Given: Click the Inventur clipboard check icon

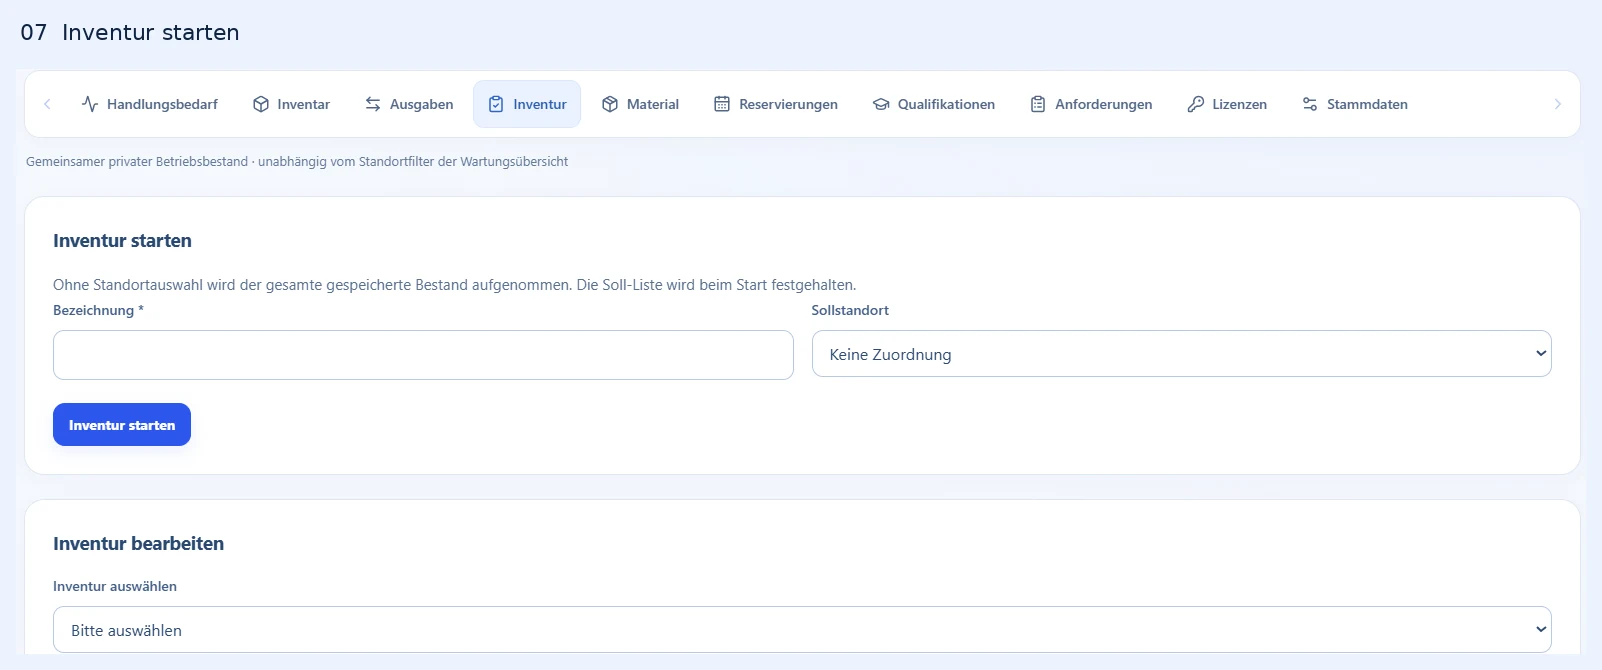Looking at the screenshot, I should click(x=496, y=104).
